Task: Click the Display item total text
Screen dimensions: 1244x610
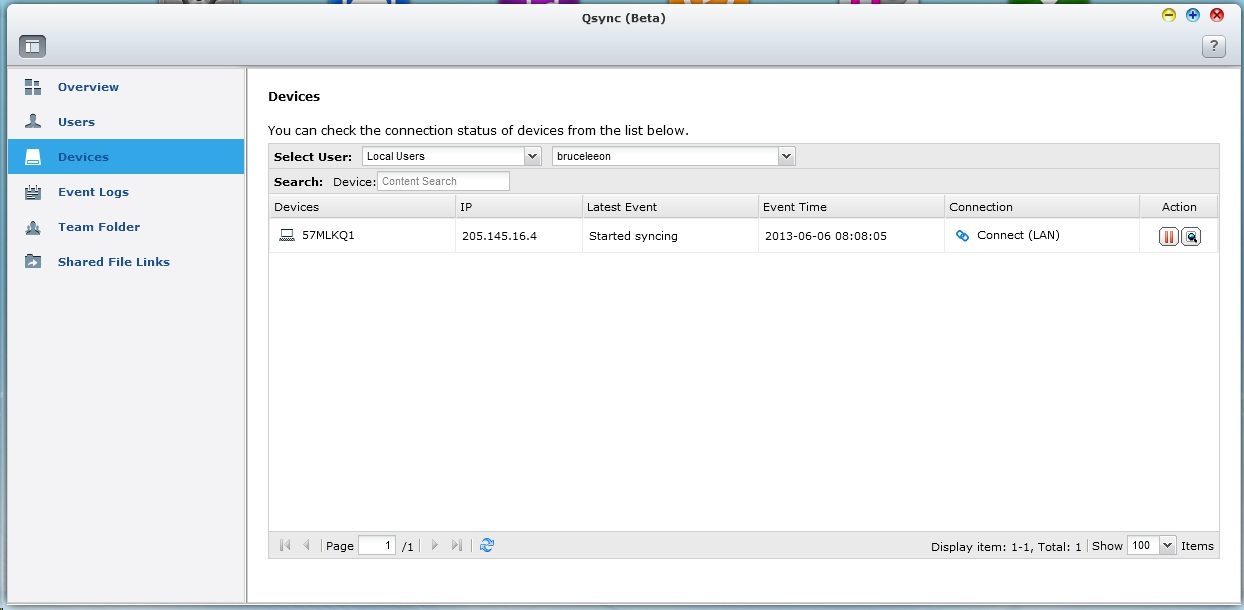Action: point(1006,547)
